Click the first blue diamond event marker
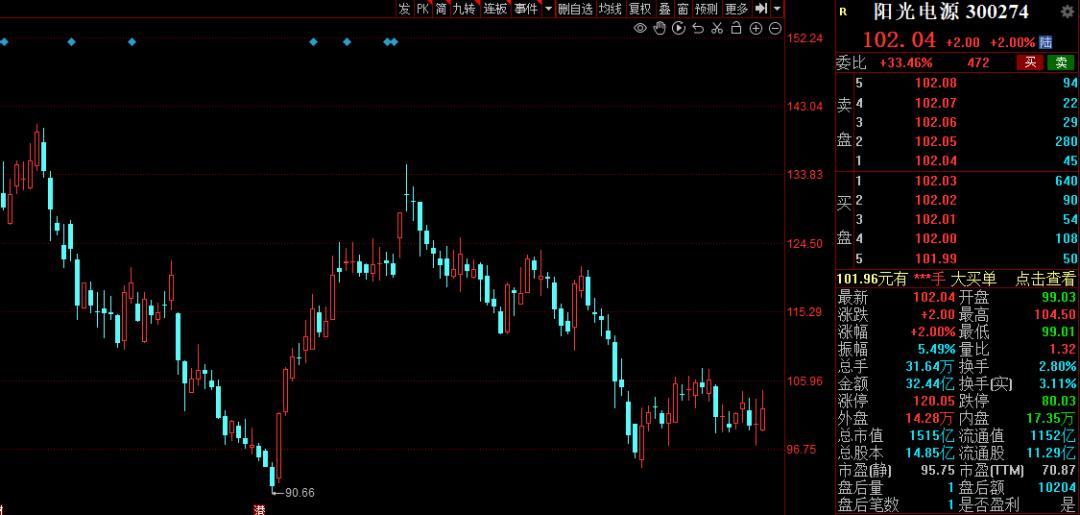Viewport: 1080px width, 515px height. click(4, 42)
